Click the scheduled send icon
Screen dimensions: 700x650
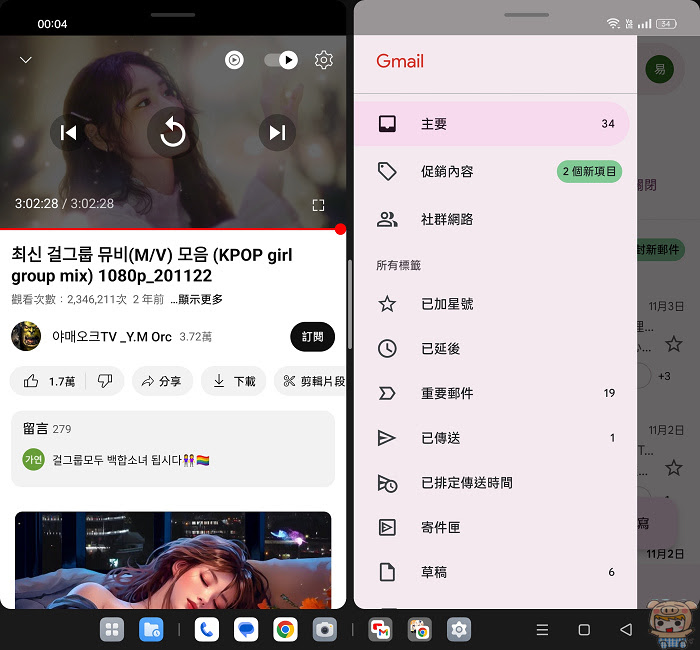coord(387,483)
